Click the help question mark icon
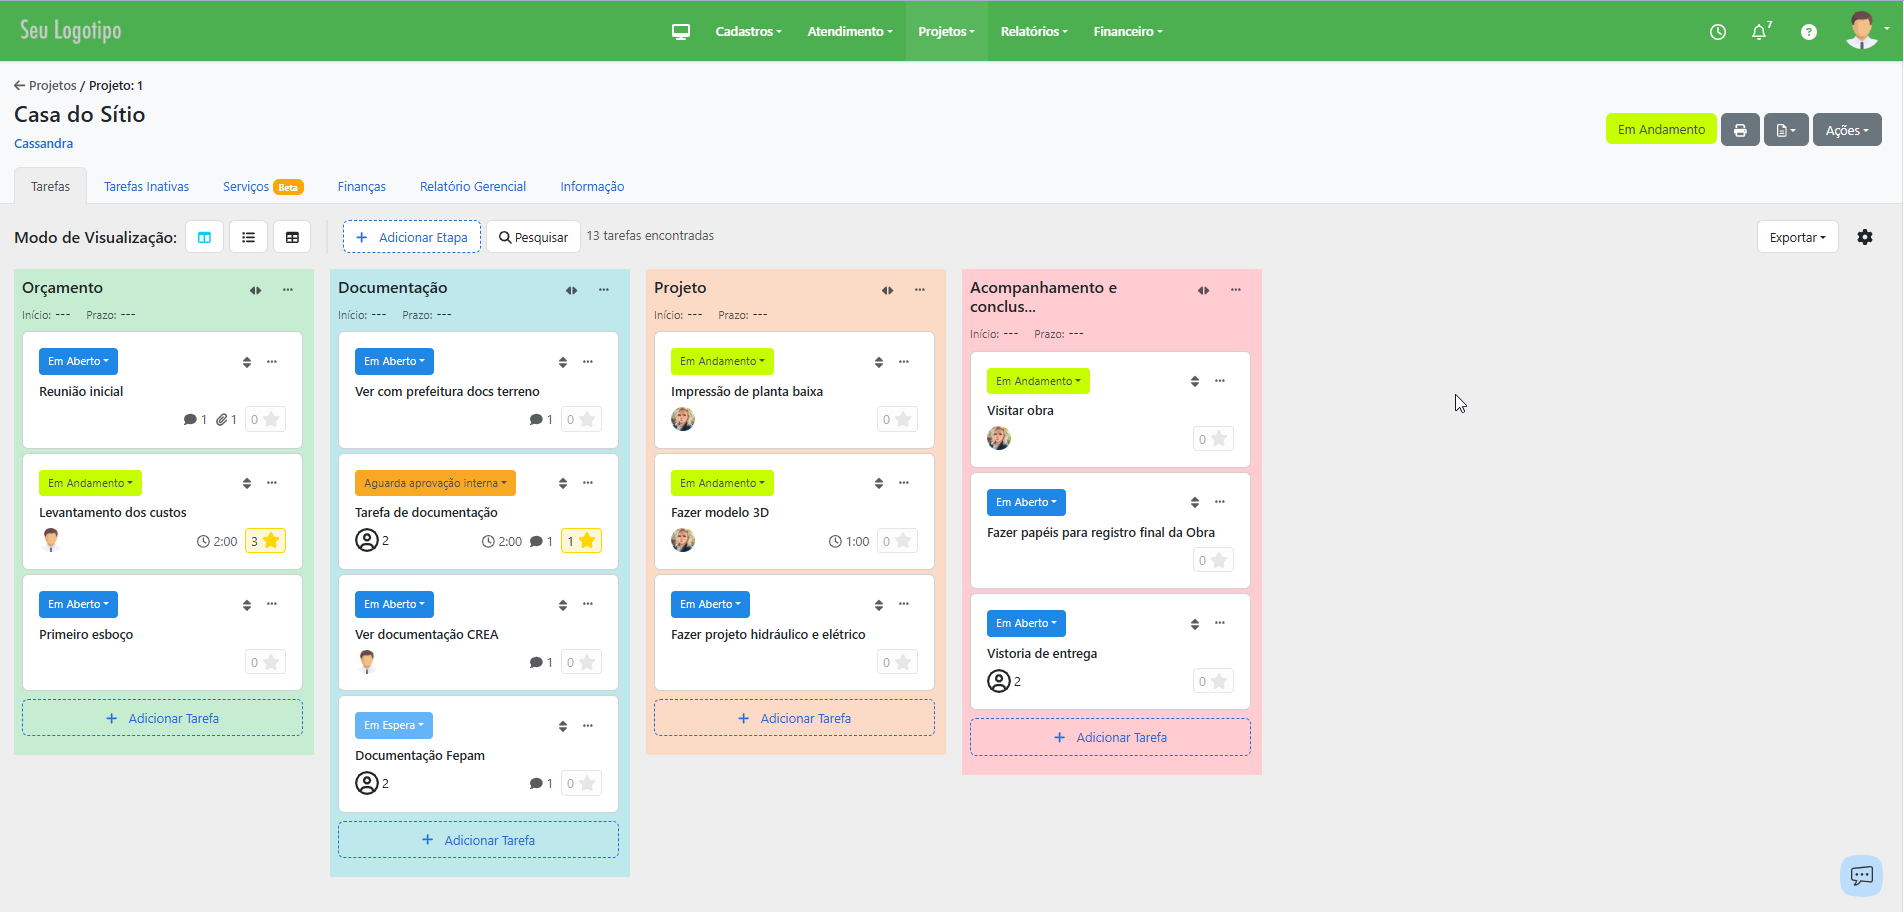The height and width of the screenshot is (912, 1904). coord(1808,32)
